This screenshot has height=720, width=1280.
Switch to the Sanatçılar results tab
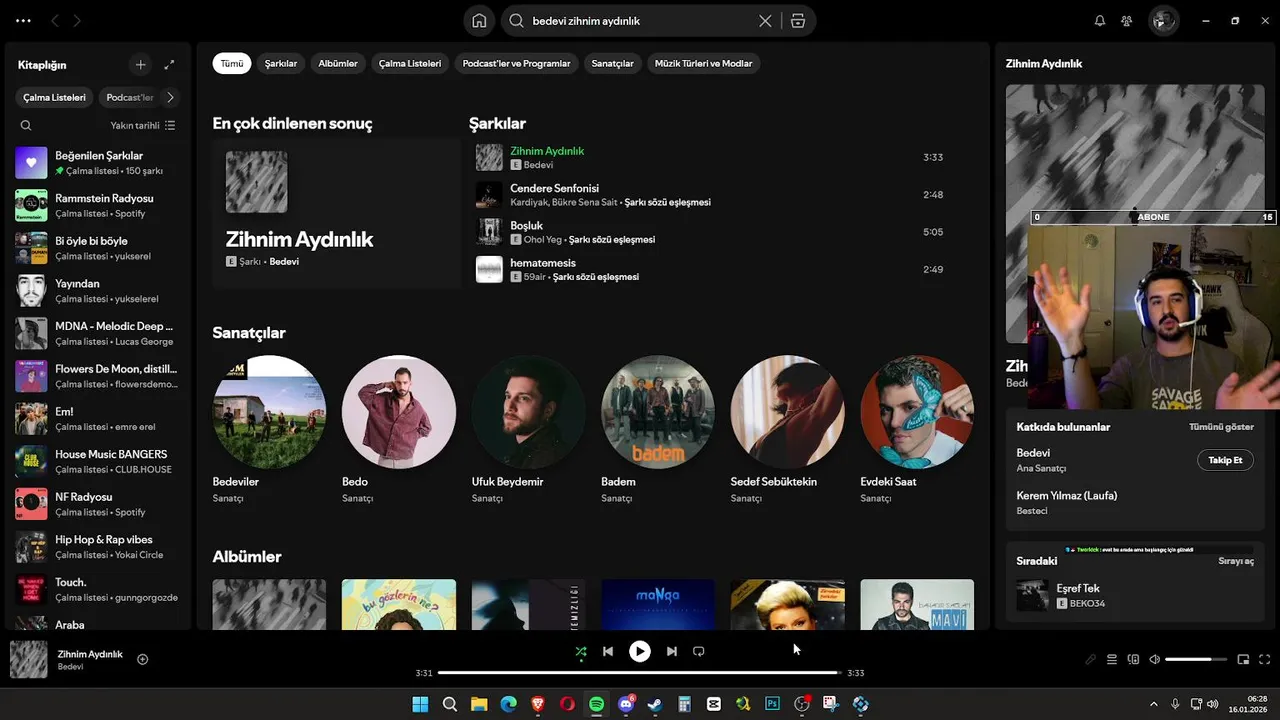click(x=613, y=63)
